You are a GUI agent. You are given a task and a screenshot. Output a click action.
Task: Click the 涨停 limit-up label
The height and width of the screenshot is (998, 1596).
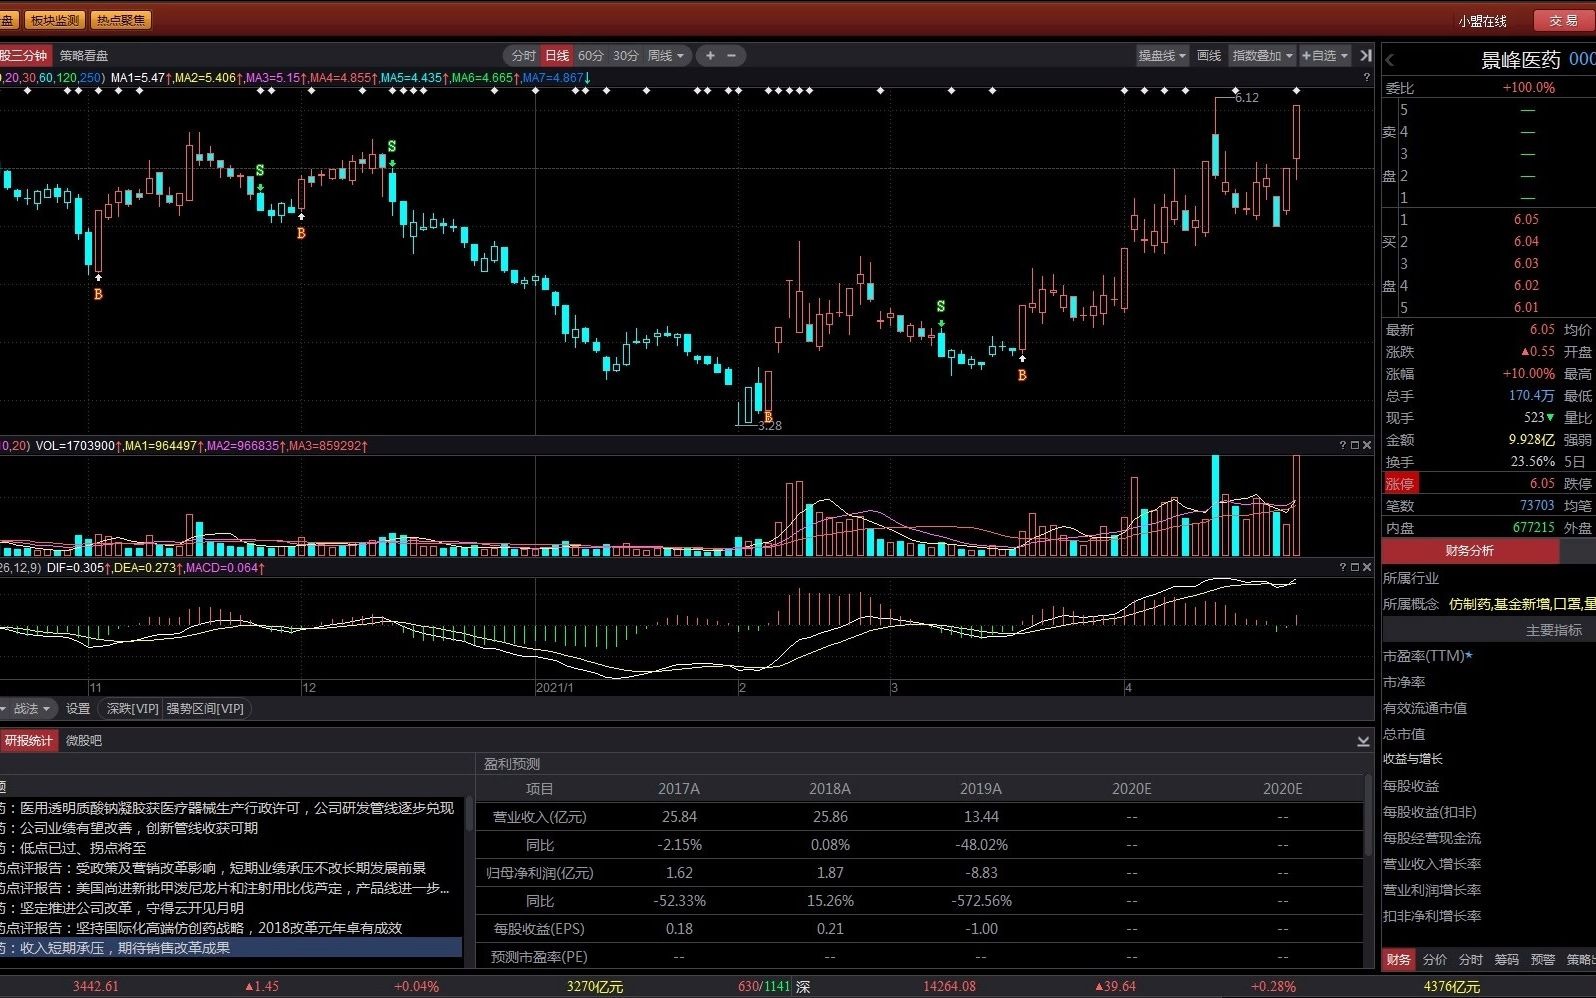pos(1400,484)
